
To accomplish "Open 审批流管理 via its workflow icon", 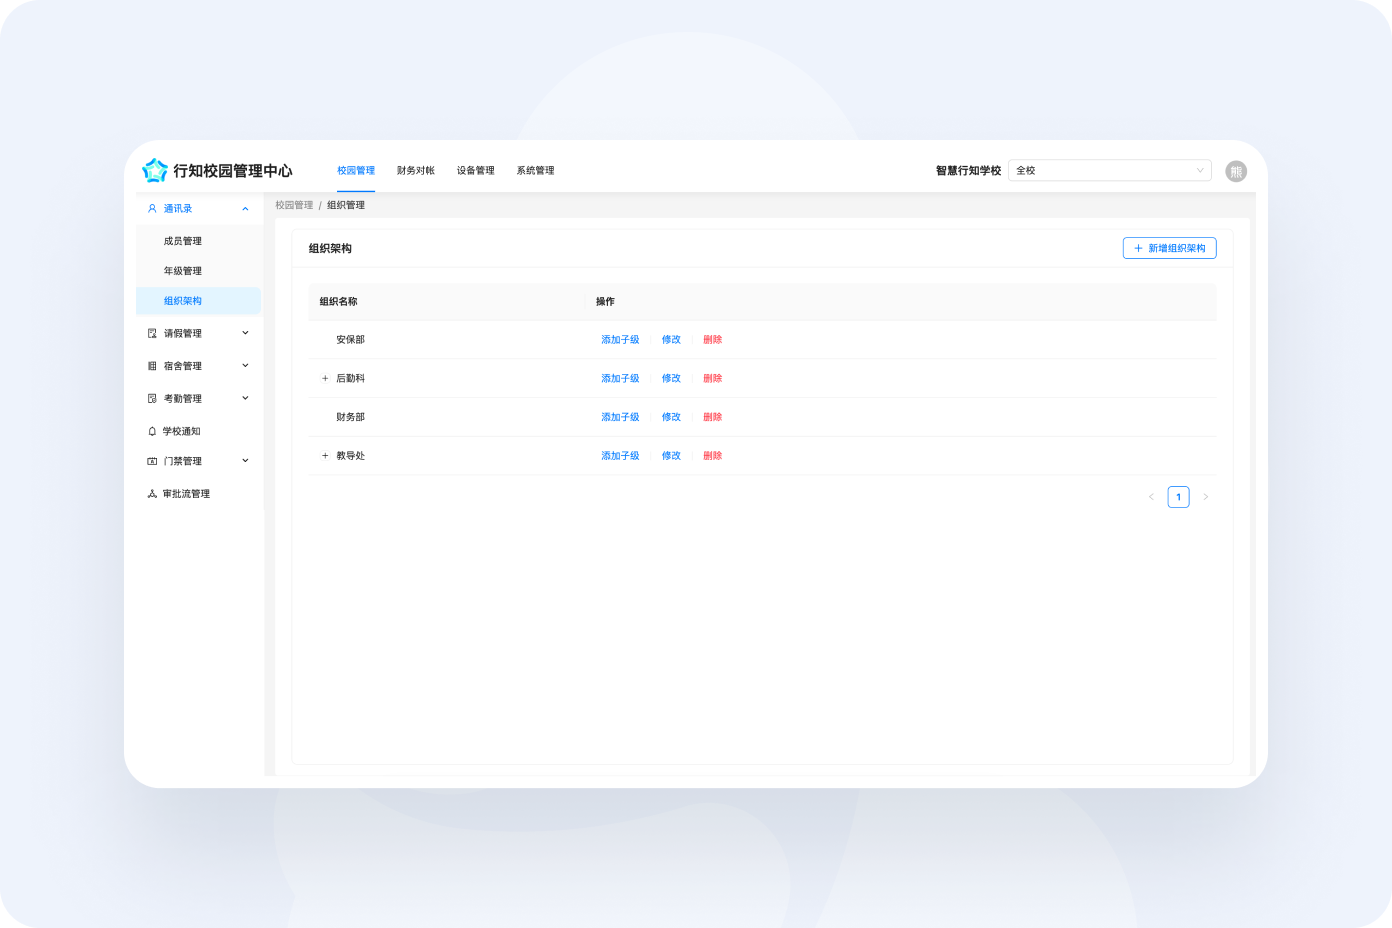I will [151, 493].
